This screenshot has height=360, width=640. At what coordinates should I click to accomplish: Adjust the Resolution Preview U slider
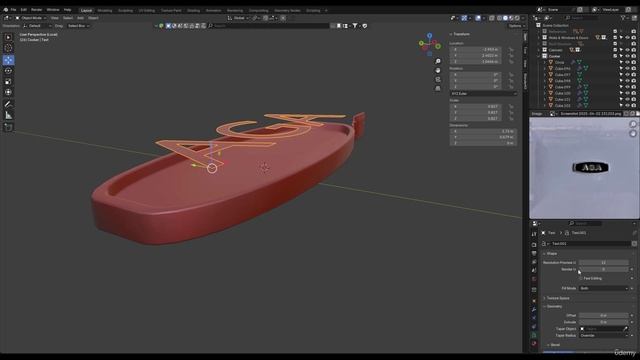click(x=604, y=262)
